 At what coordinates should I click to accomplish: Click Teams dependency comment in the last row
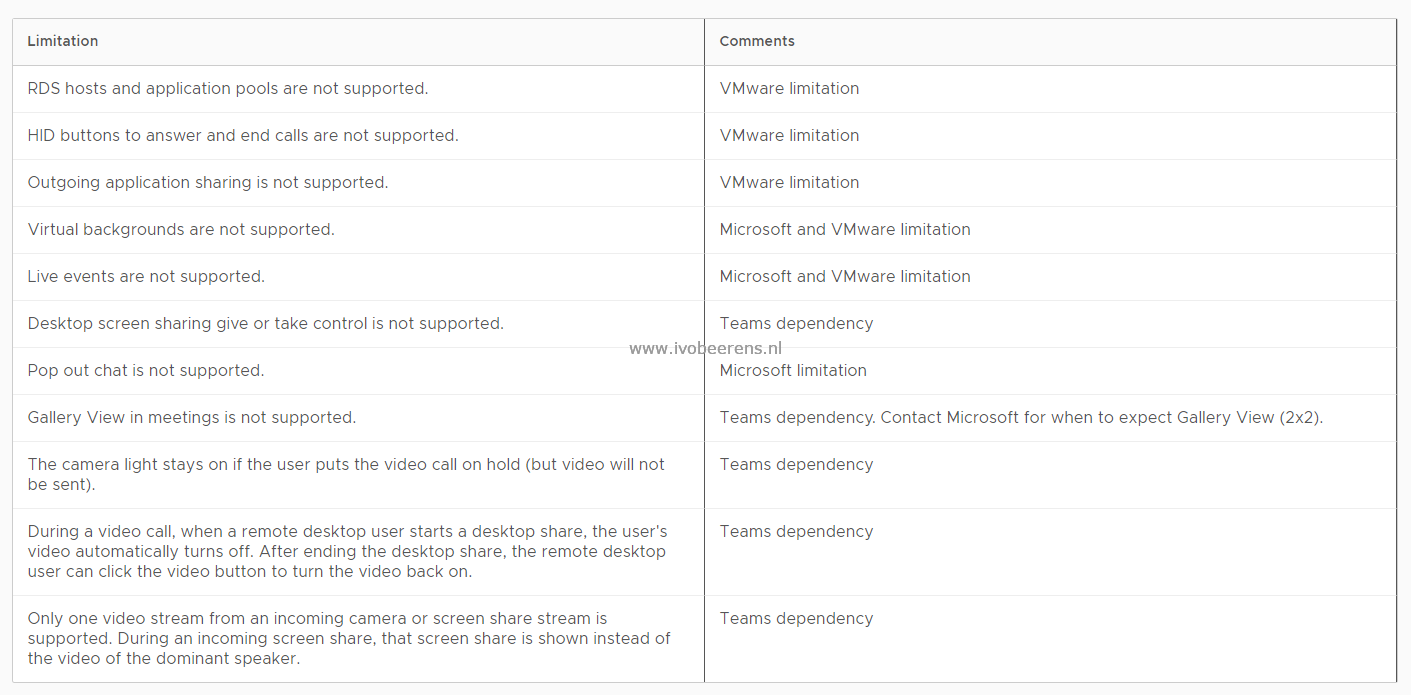pyautogui.click(x=796, y=618)
